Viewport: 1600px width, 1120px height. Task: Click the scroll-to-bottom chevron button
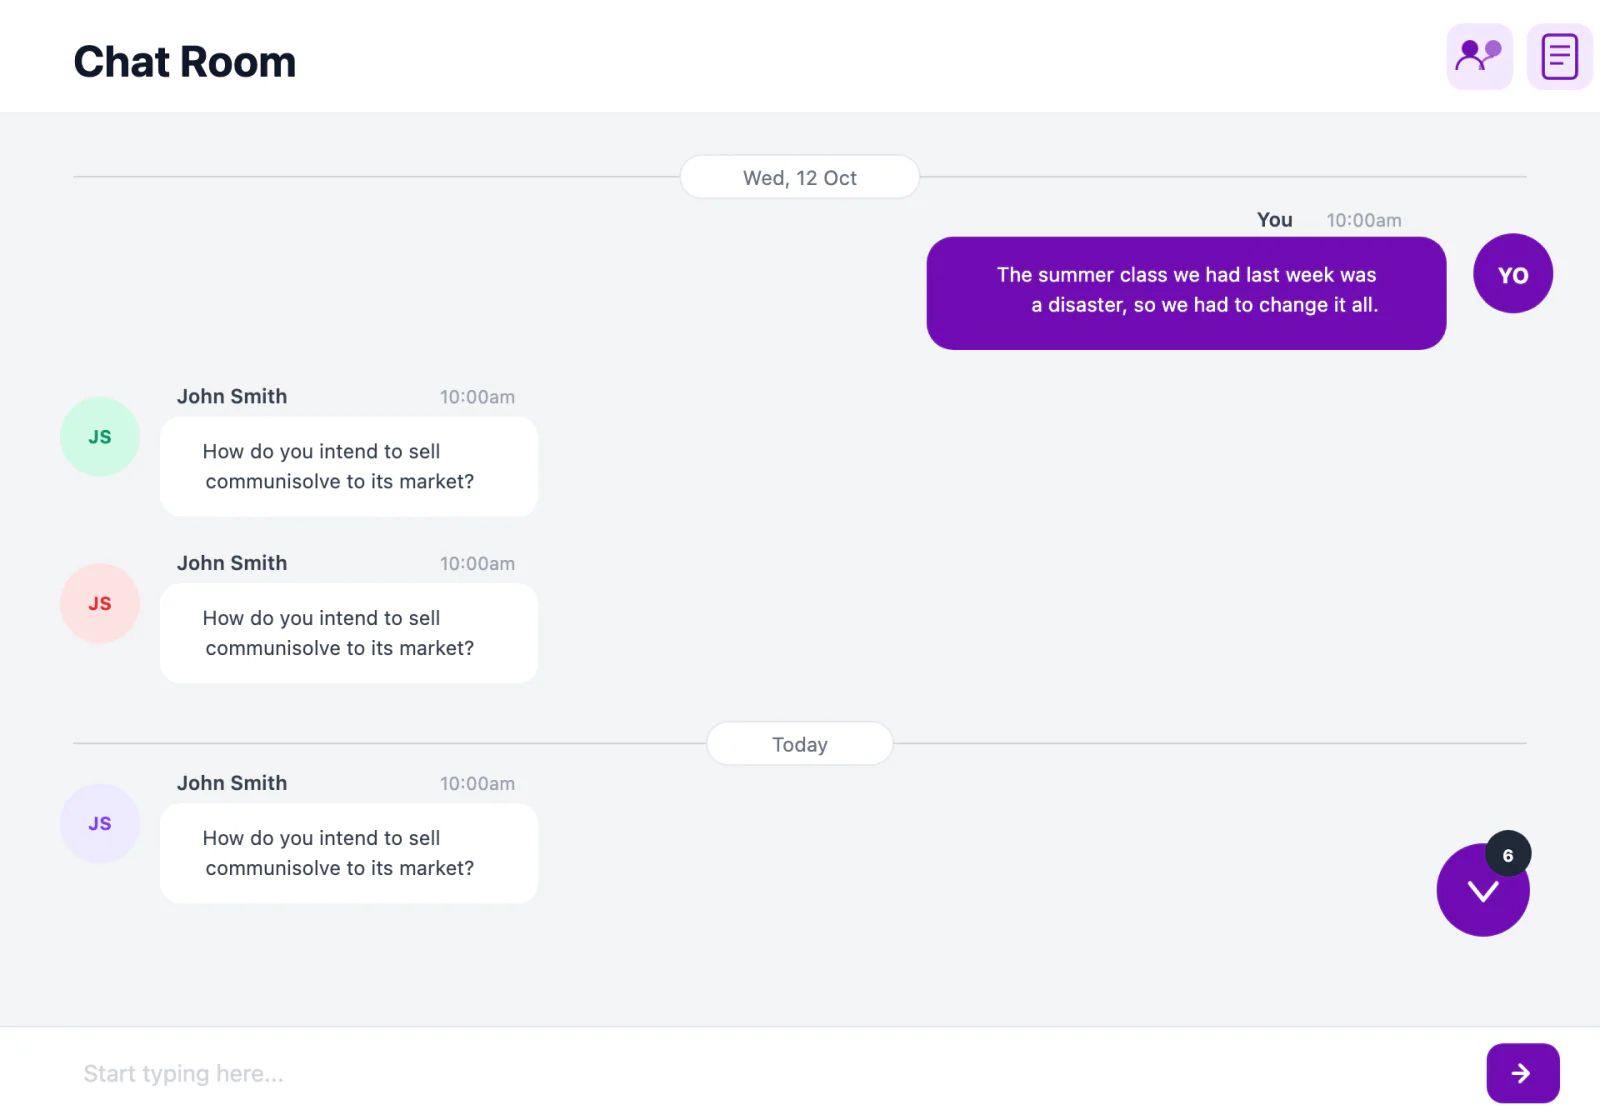[1483, 890]
